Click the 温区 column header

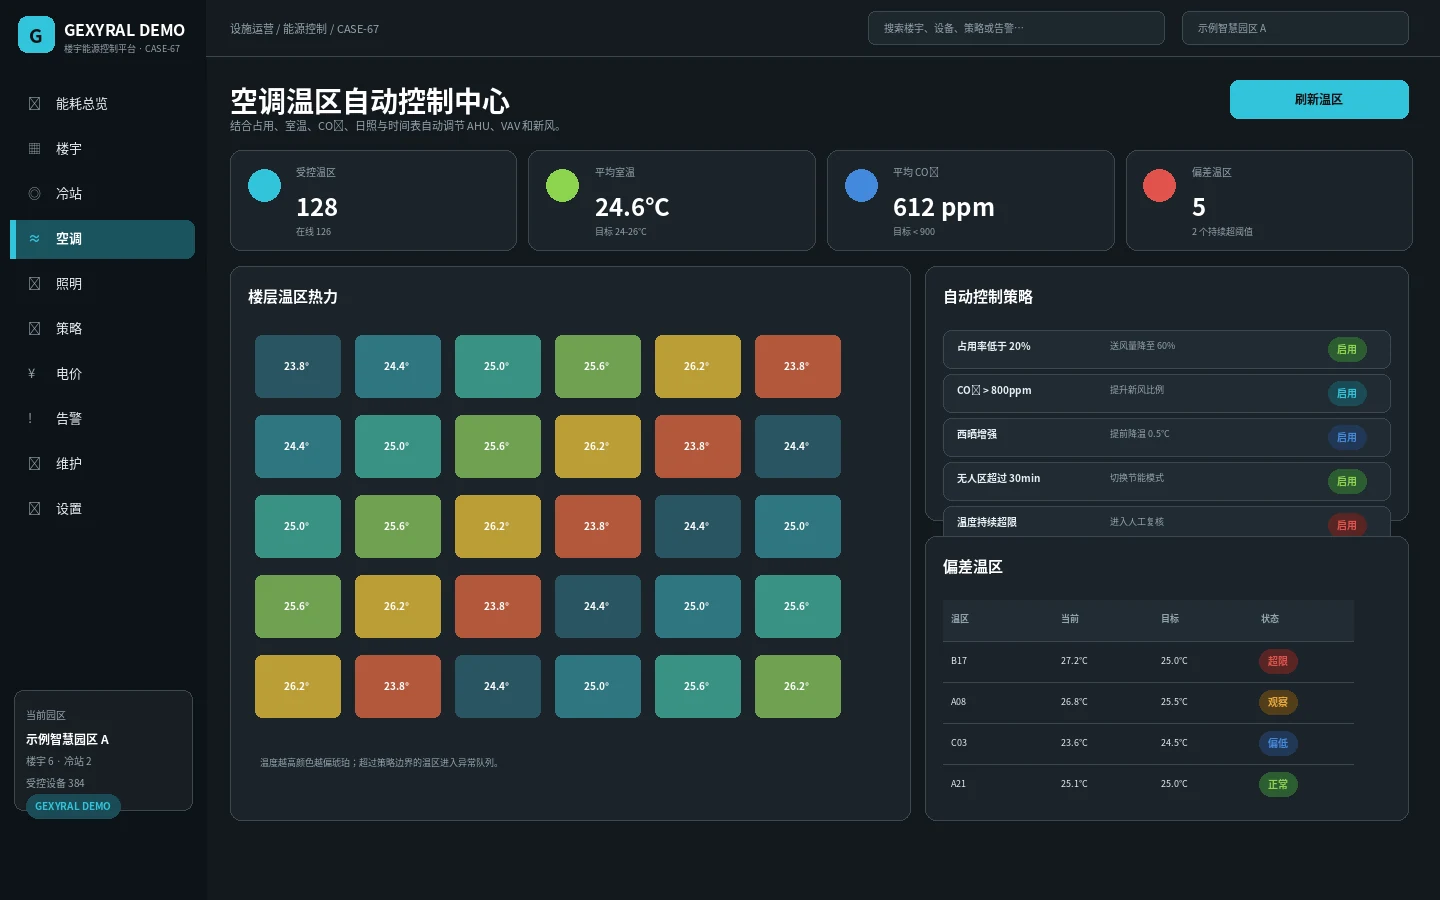coord(960,619)
